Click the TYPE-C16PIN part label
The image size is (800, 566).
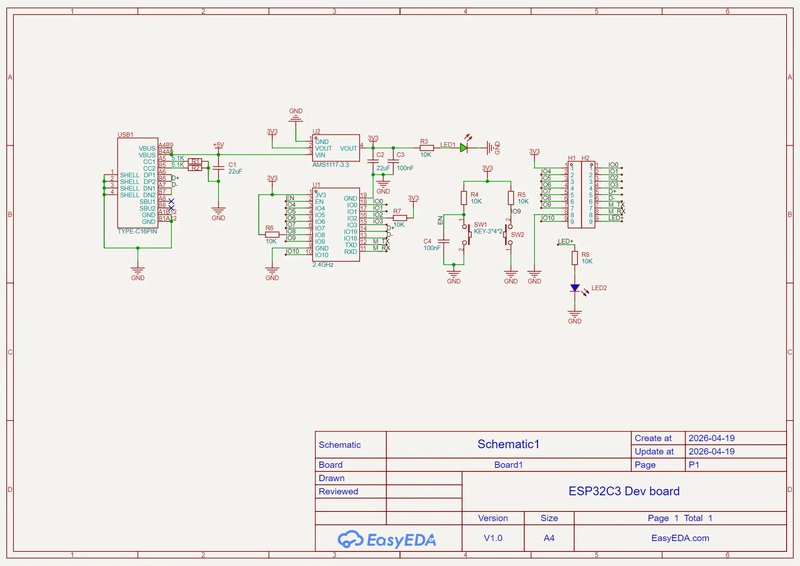tap(137, 231)
